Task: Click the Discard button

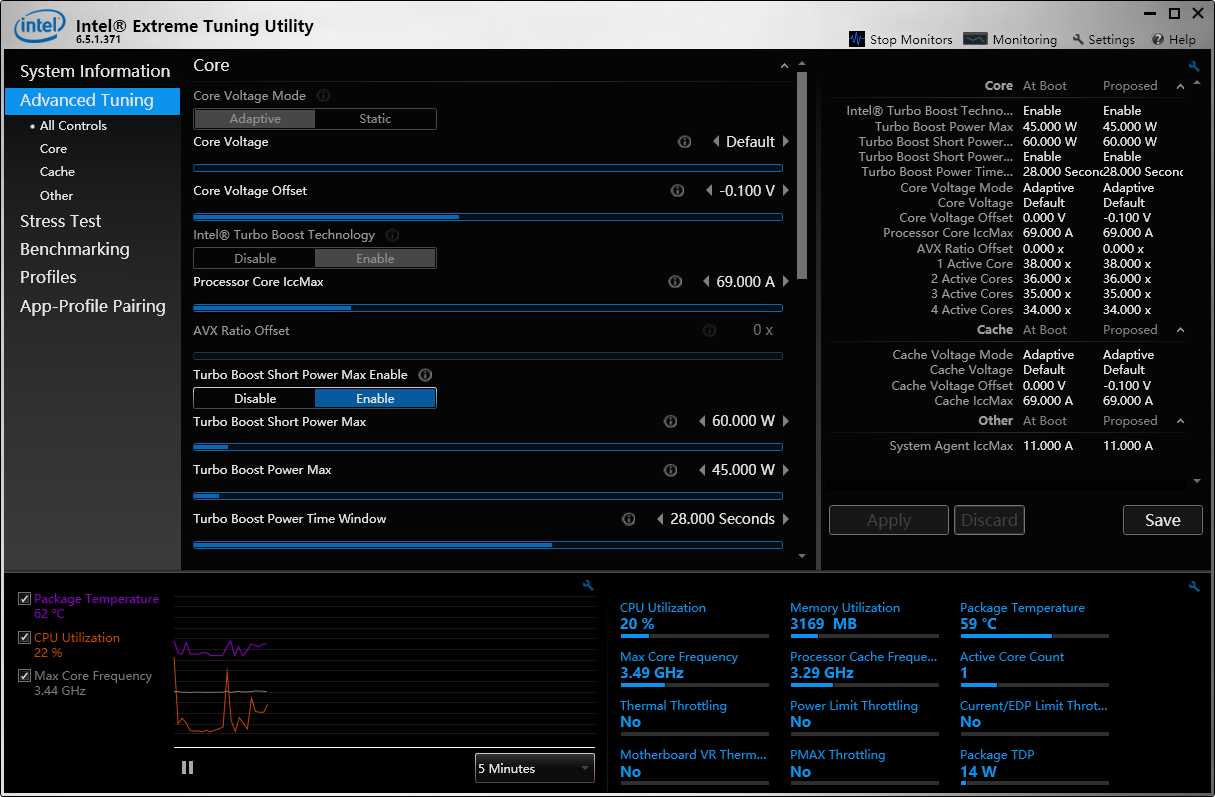Action: (x=990, y=520)
